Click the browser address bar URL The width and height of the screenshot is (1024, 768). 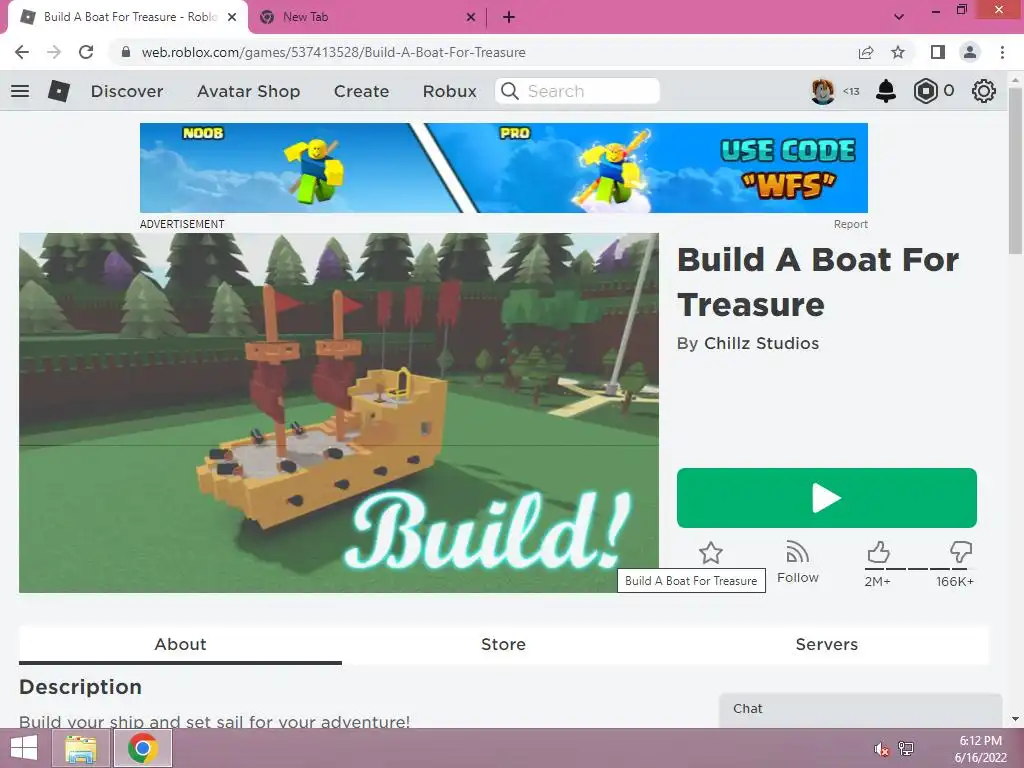pos(333,52)
